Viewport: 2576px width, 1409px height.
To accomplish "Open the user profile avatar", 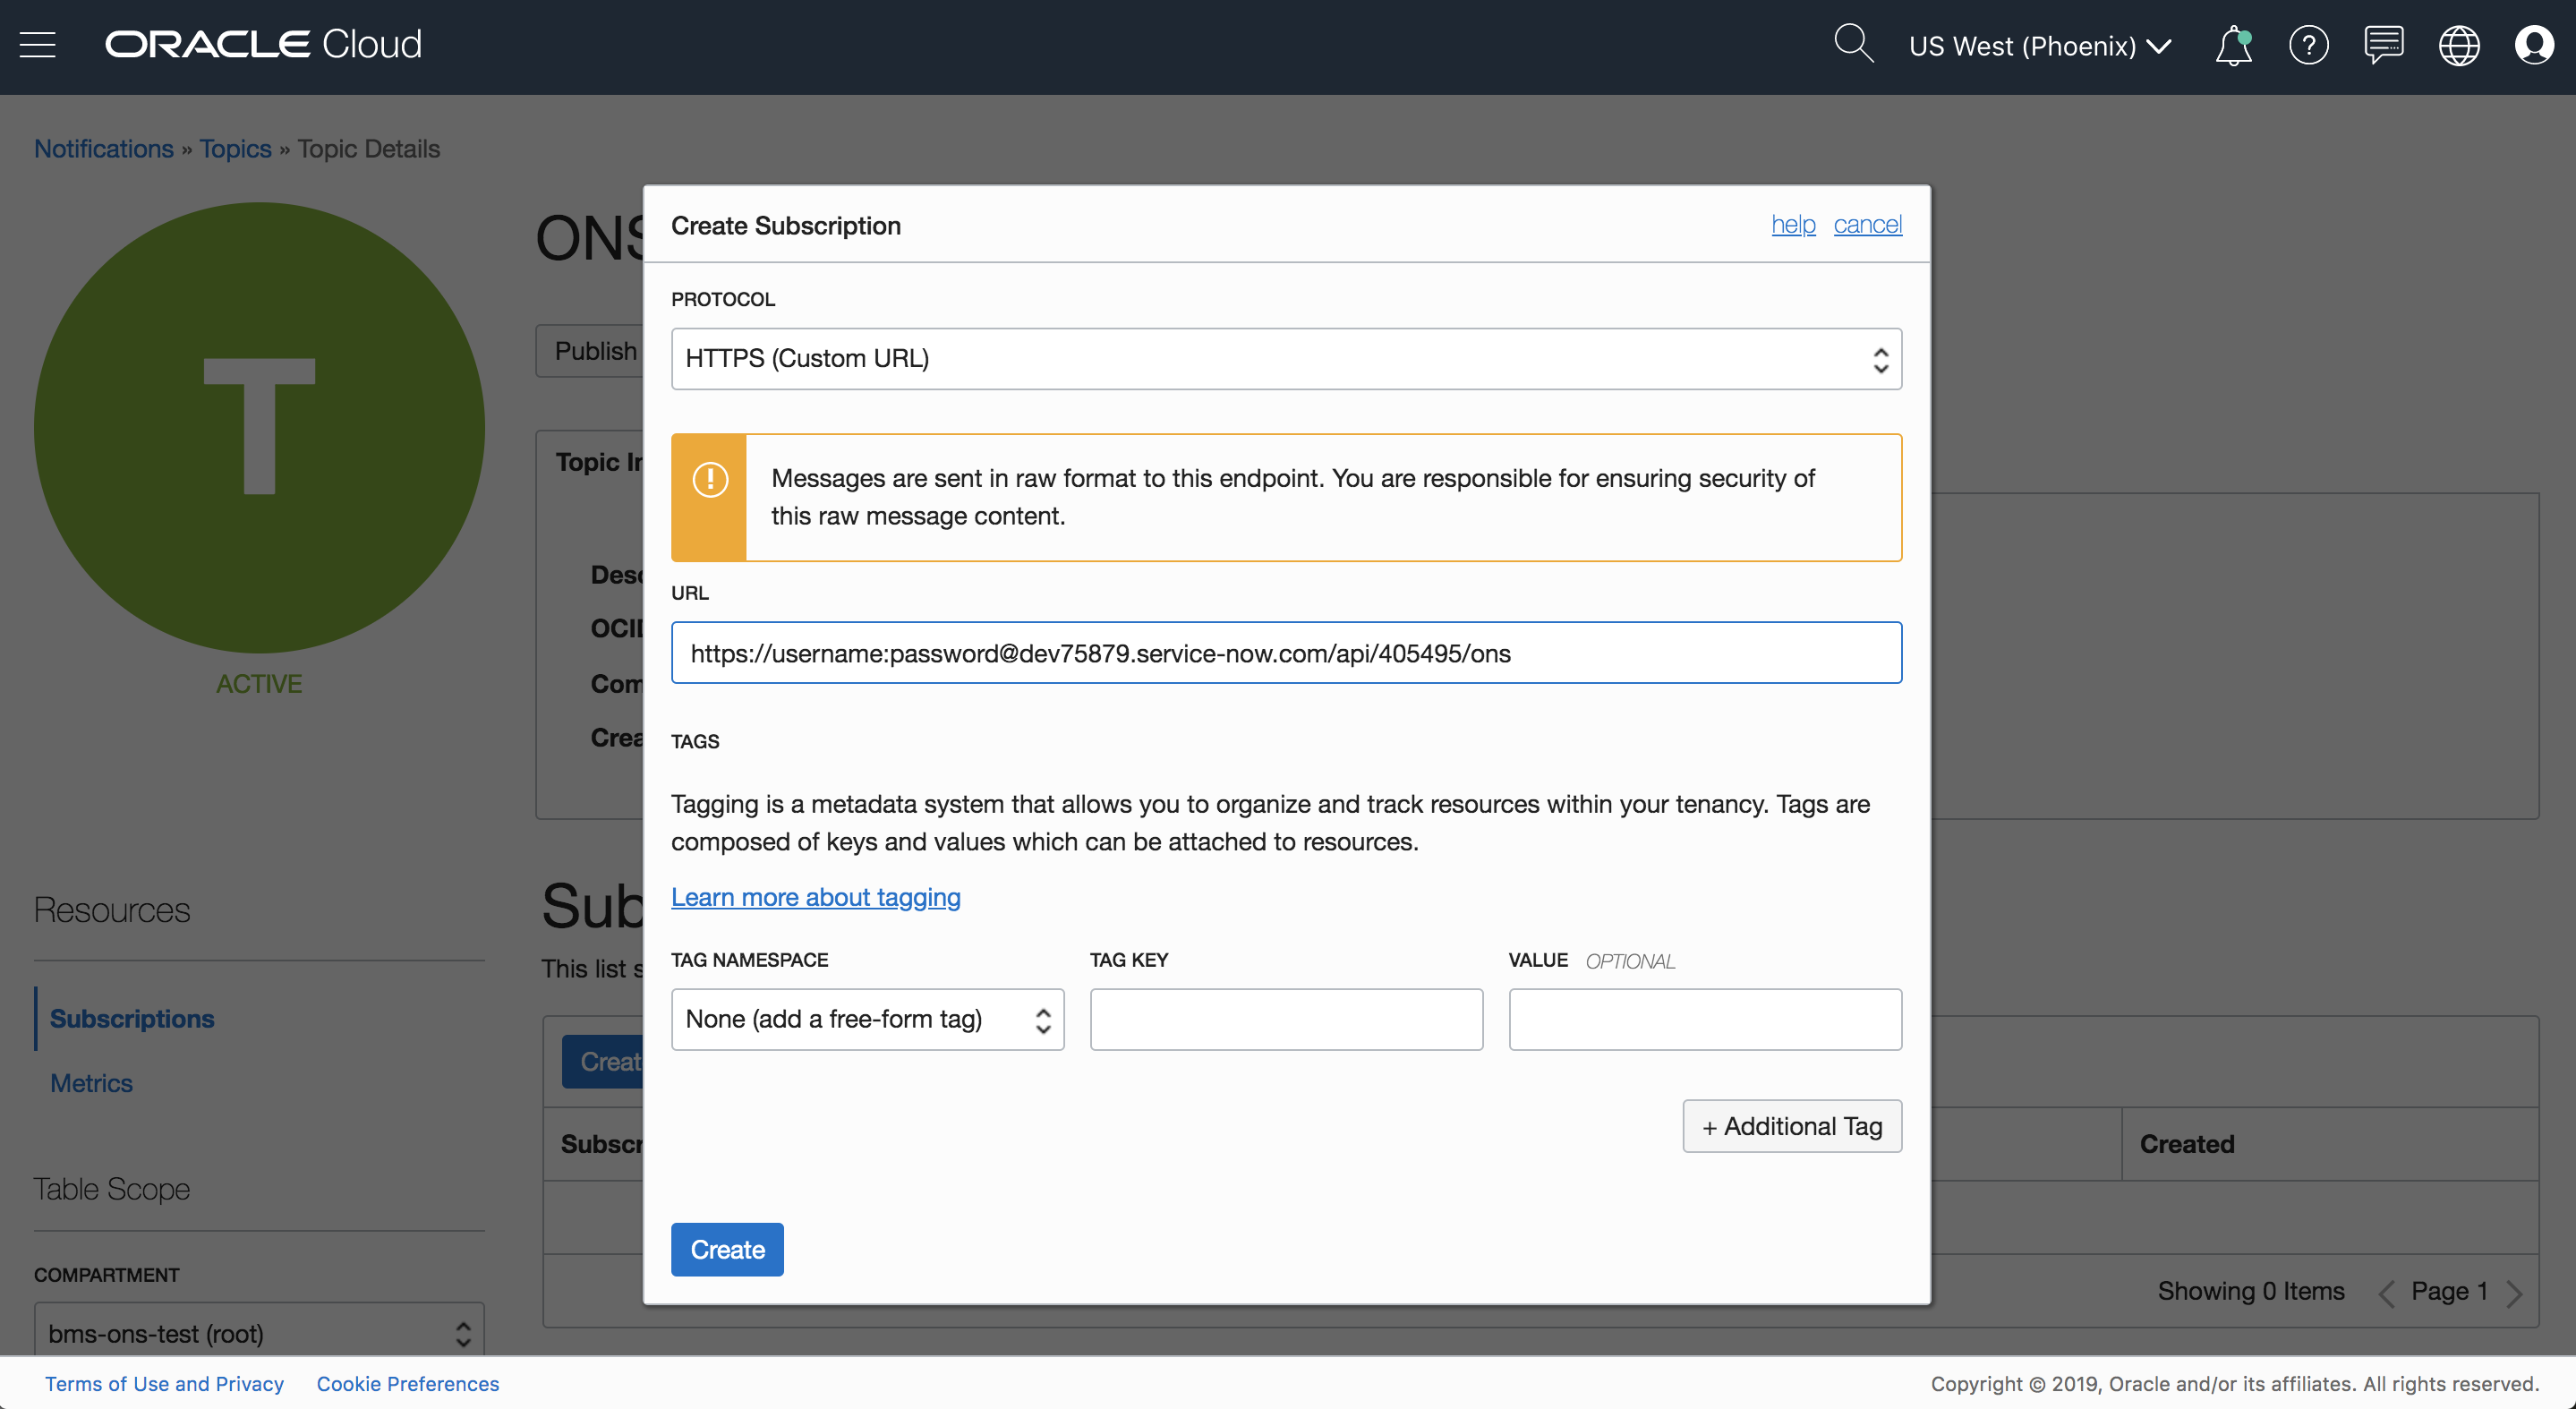I will (2534, 46).
